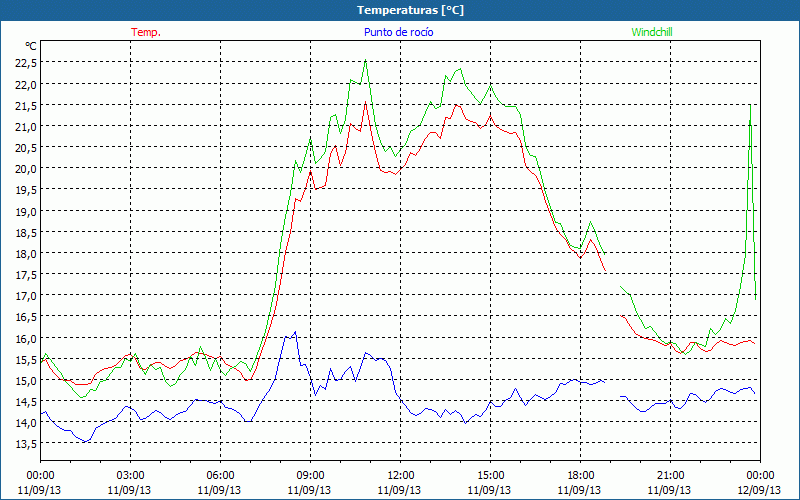The height and width of the screenshot is (500, 800).
Task: Click the 12/09/13 date label
Action: (760, 490)
